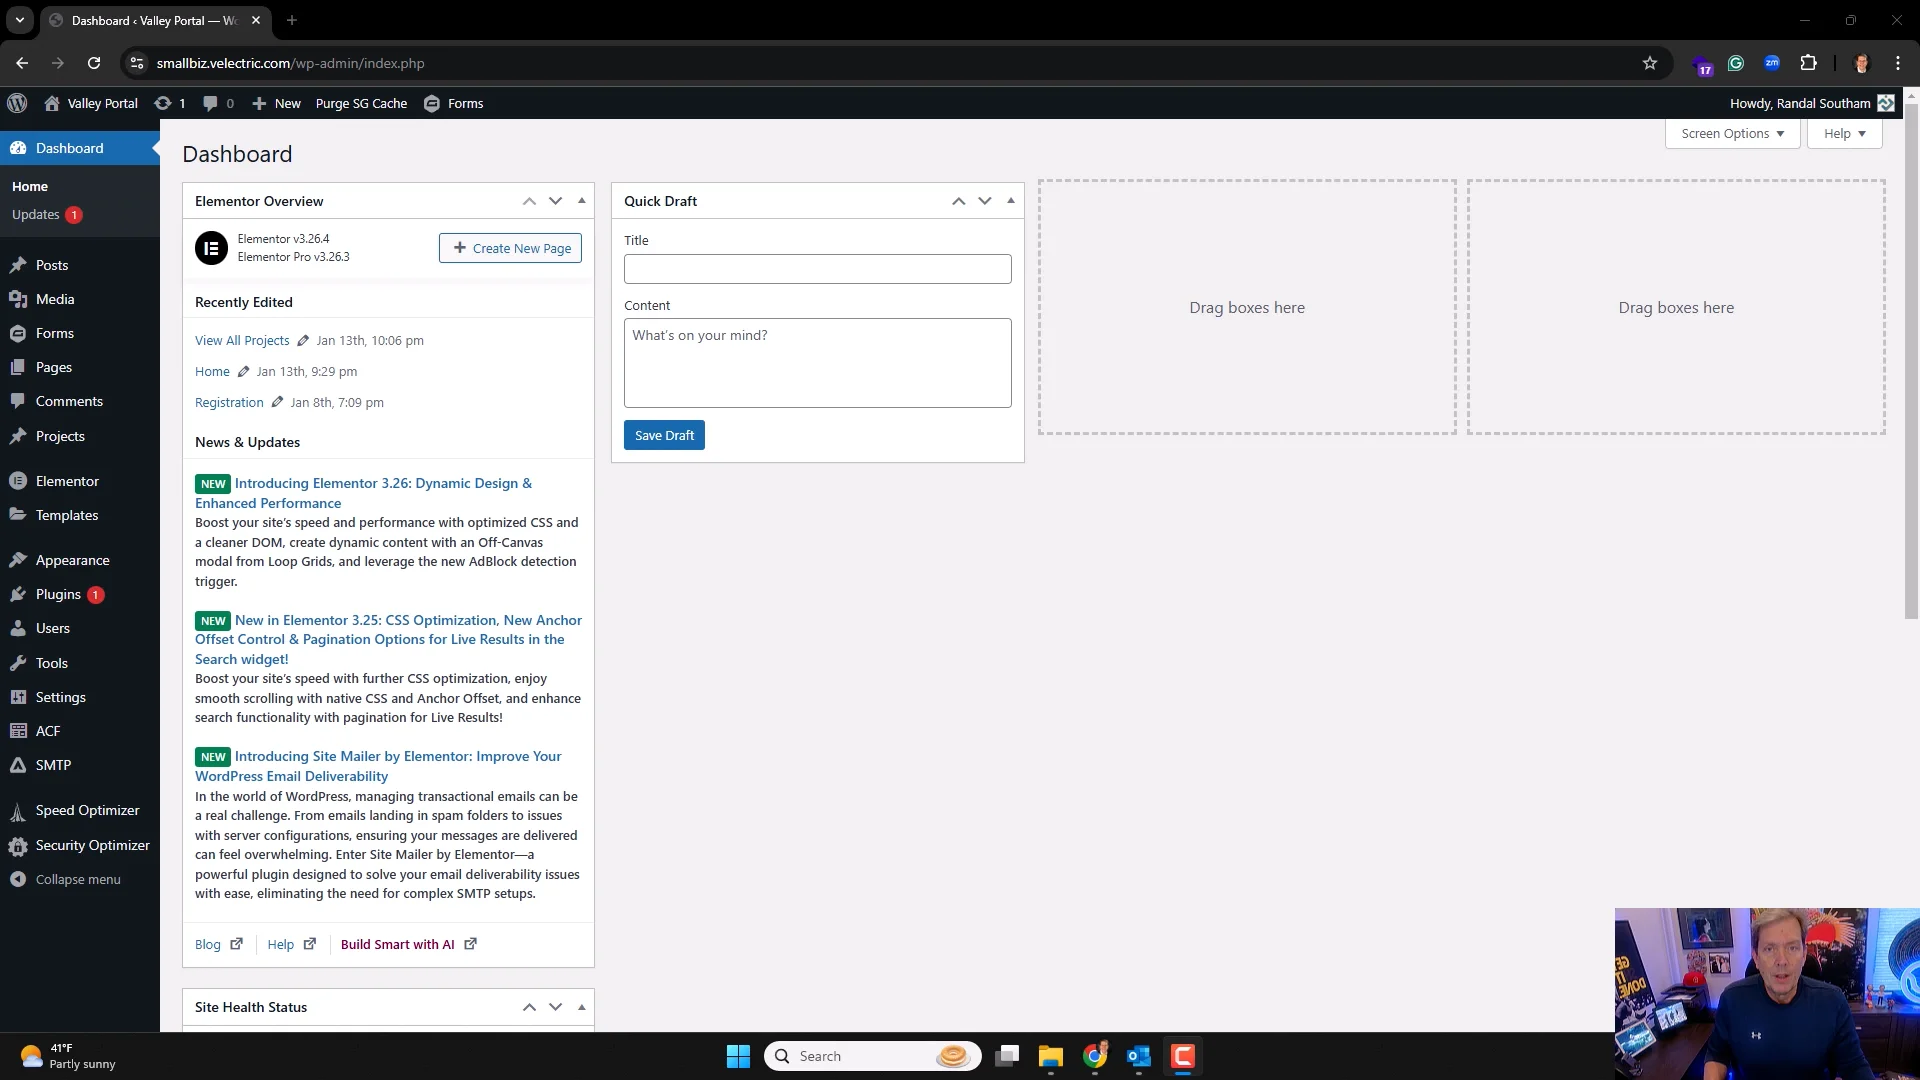Click pencil icon next to Registration
This screenshot has height=1080, width=1920.
(x=277, y=402)
